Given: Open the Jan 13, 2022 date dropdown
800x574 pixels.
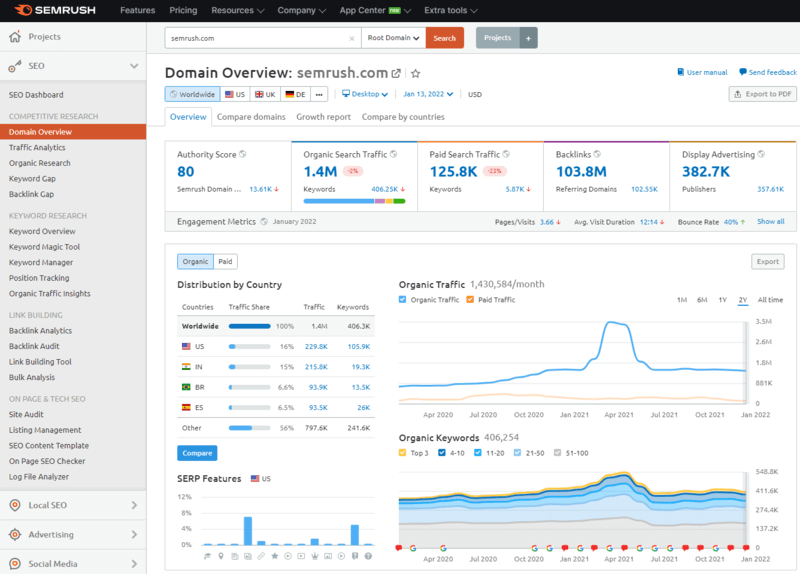Looking at the screenshot, I should tap(428, 94).
